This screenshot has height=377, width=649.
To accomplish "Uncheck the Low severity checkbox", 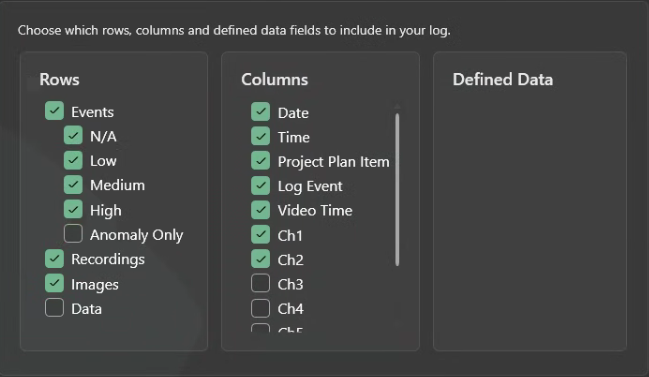I will pos(73,160).
